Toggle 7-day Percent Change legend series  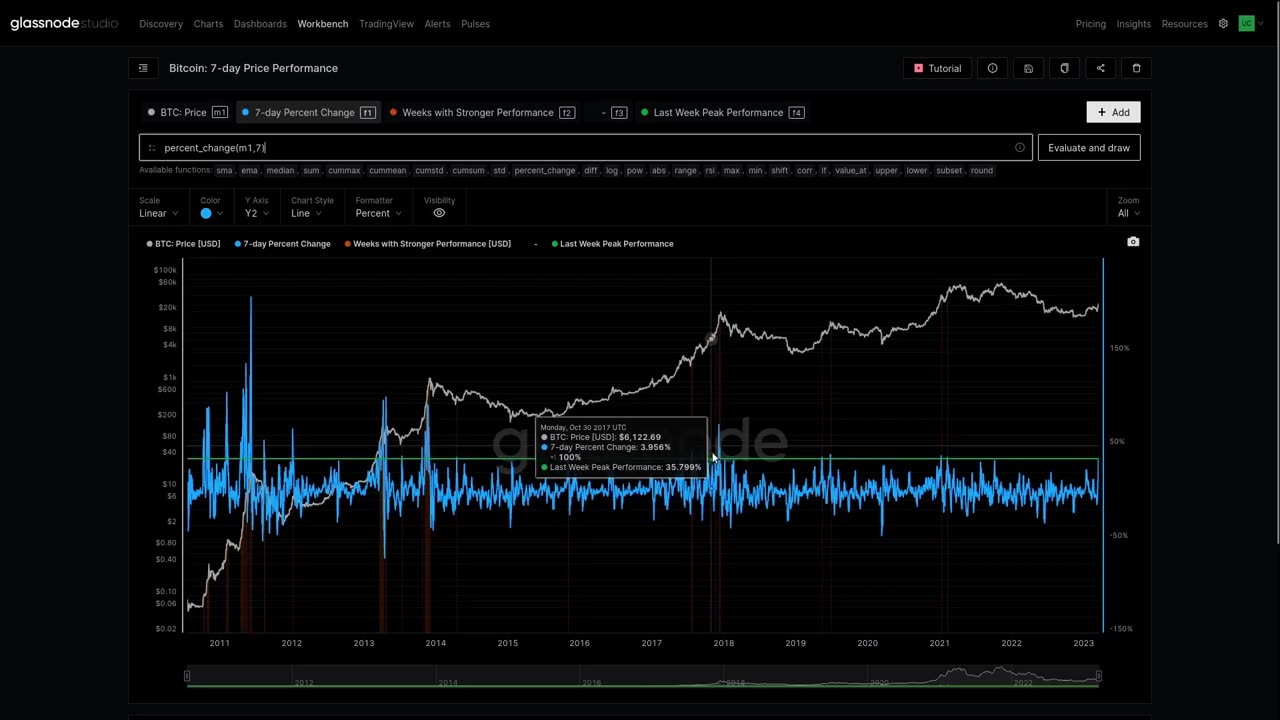[x=283, y=244]
